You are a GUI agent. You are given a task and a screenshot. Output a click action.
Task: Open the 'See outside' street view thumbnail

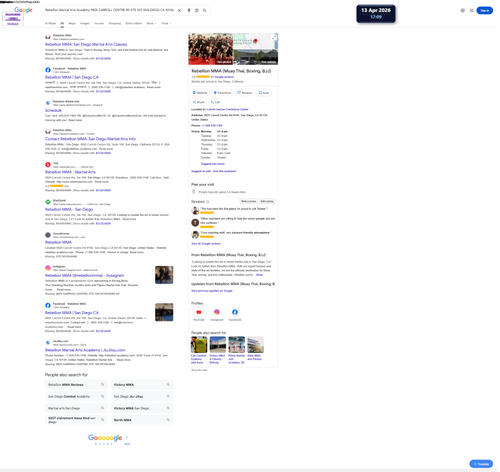click(x=257, y=57)
